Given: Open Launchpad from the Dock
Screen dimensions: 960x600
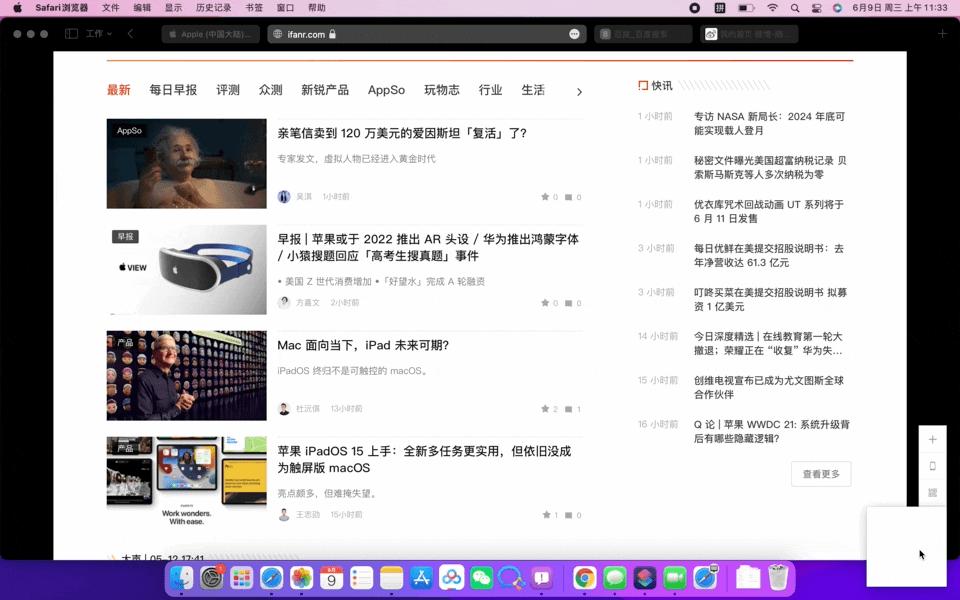Looking at the screenshot, I should (x=243, y=578).
